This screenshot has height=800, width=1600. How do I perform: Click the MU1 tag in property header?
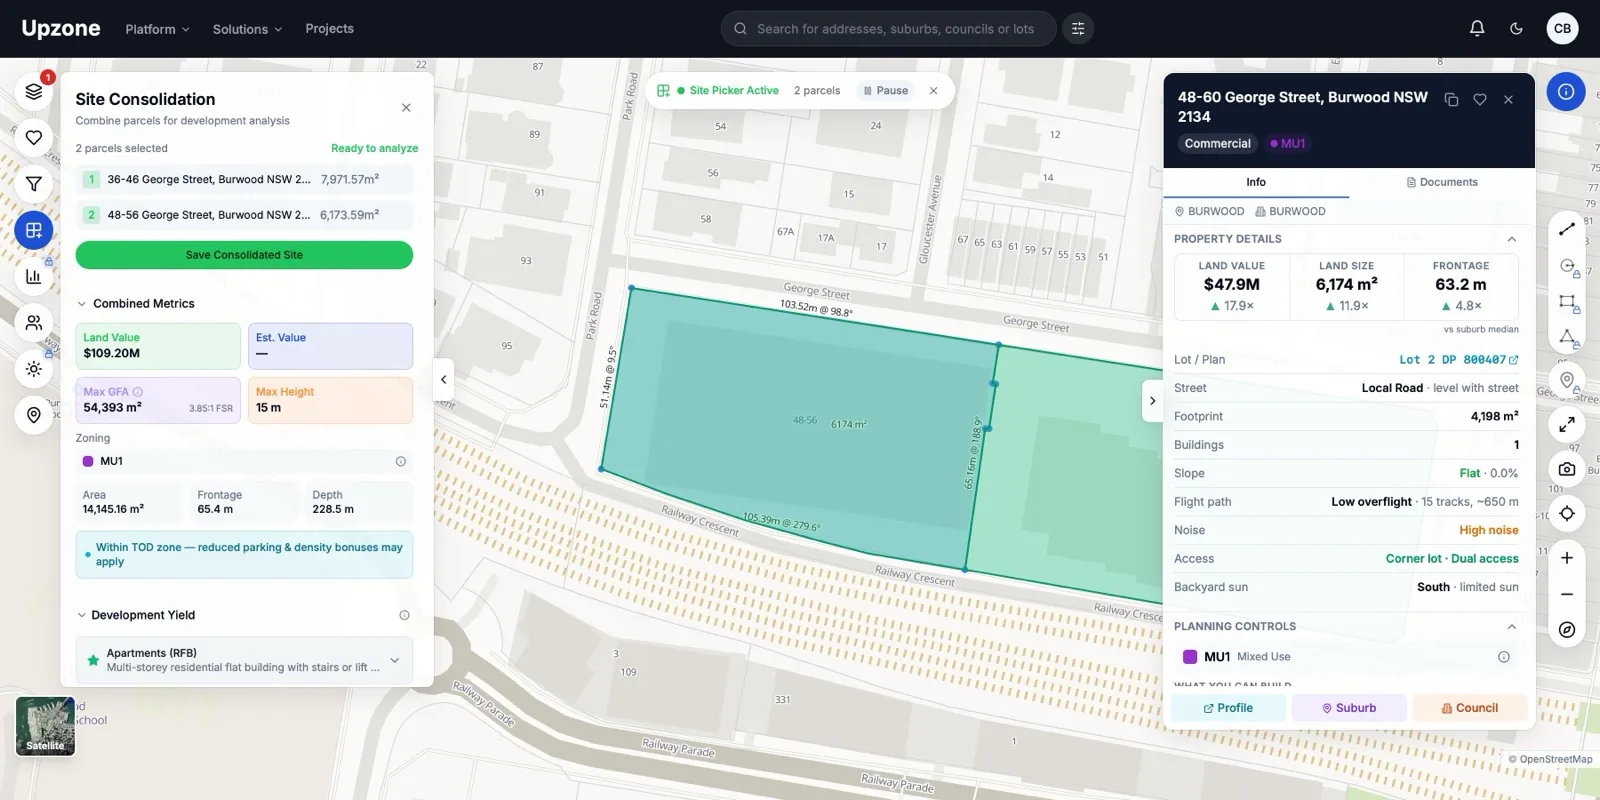[1288, 144]
